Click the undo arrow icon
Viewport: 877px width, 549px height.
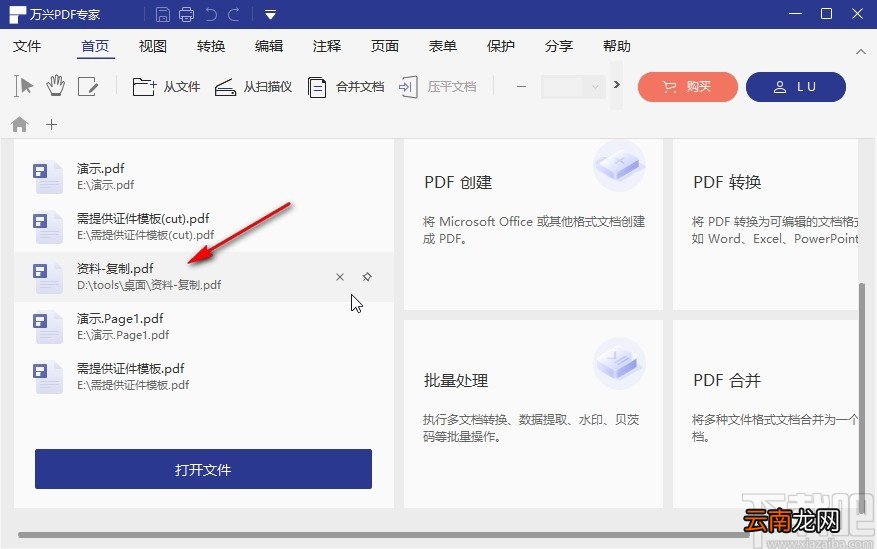point(211,15)
